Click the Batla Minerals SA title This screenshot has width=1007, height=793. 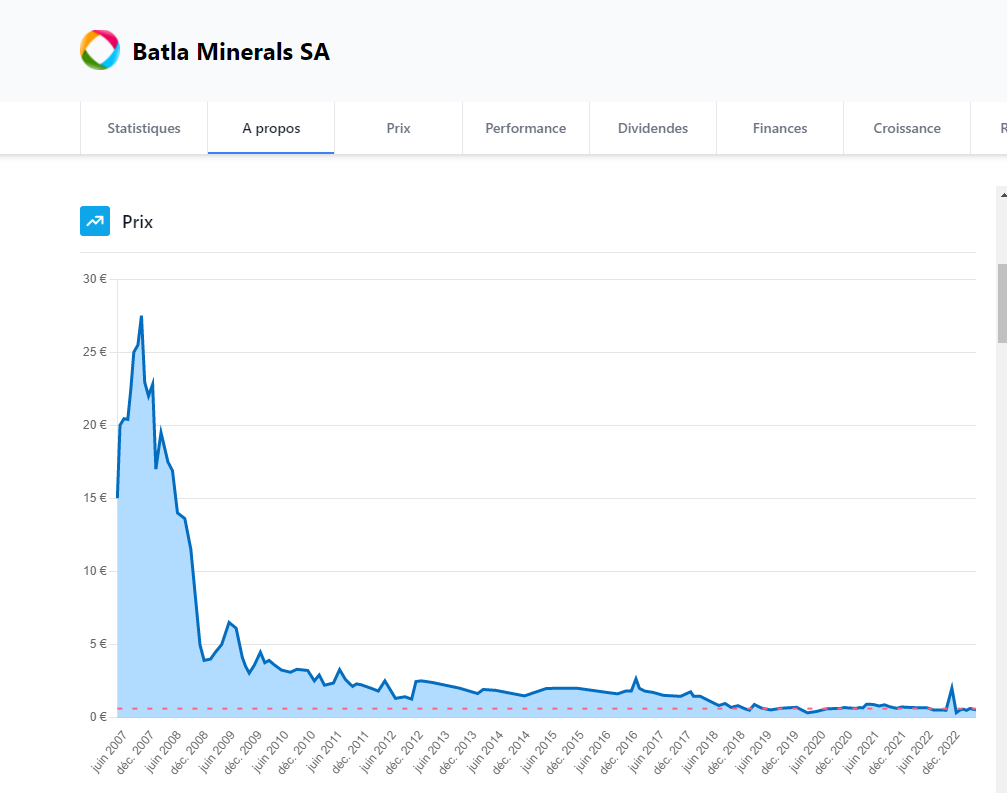[x=231, y=51]
